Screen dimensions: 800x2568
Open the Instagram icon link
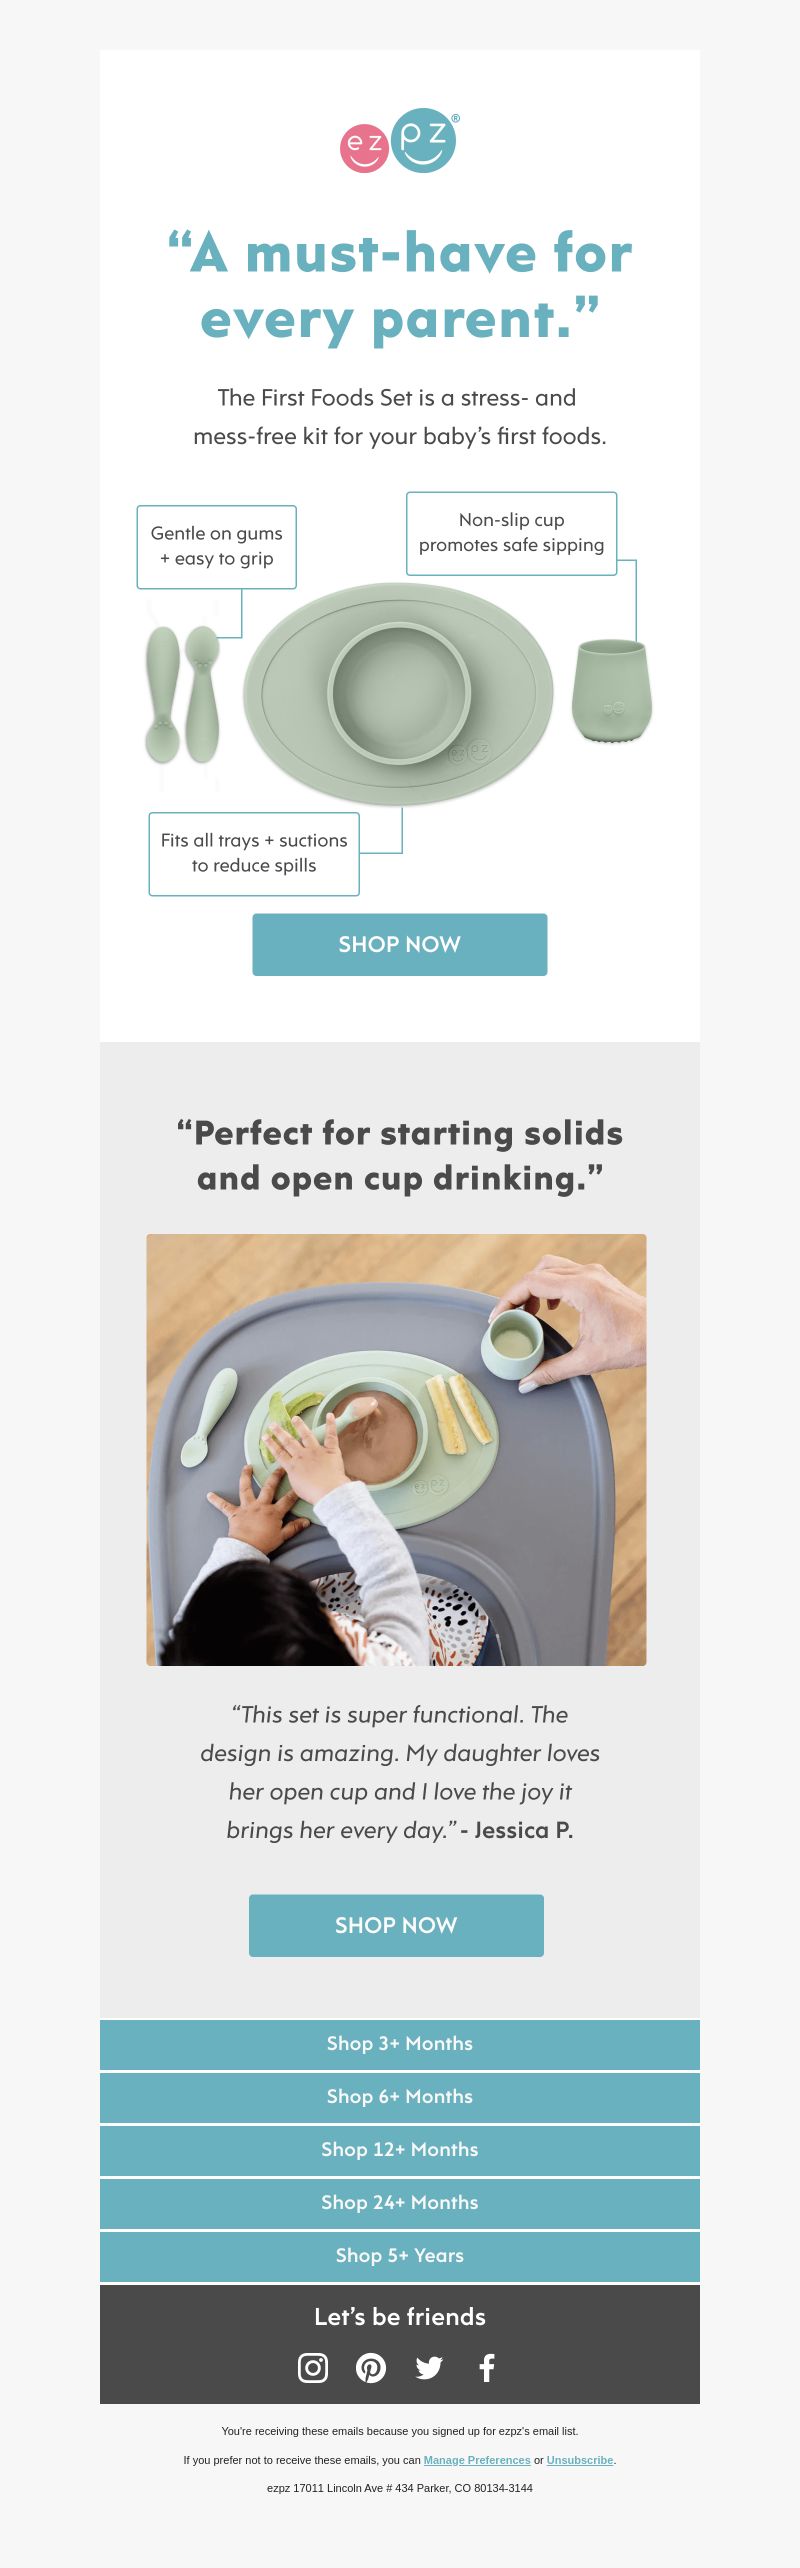(313, 2367)
